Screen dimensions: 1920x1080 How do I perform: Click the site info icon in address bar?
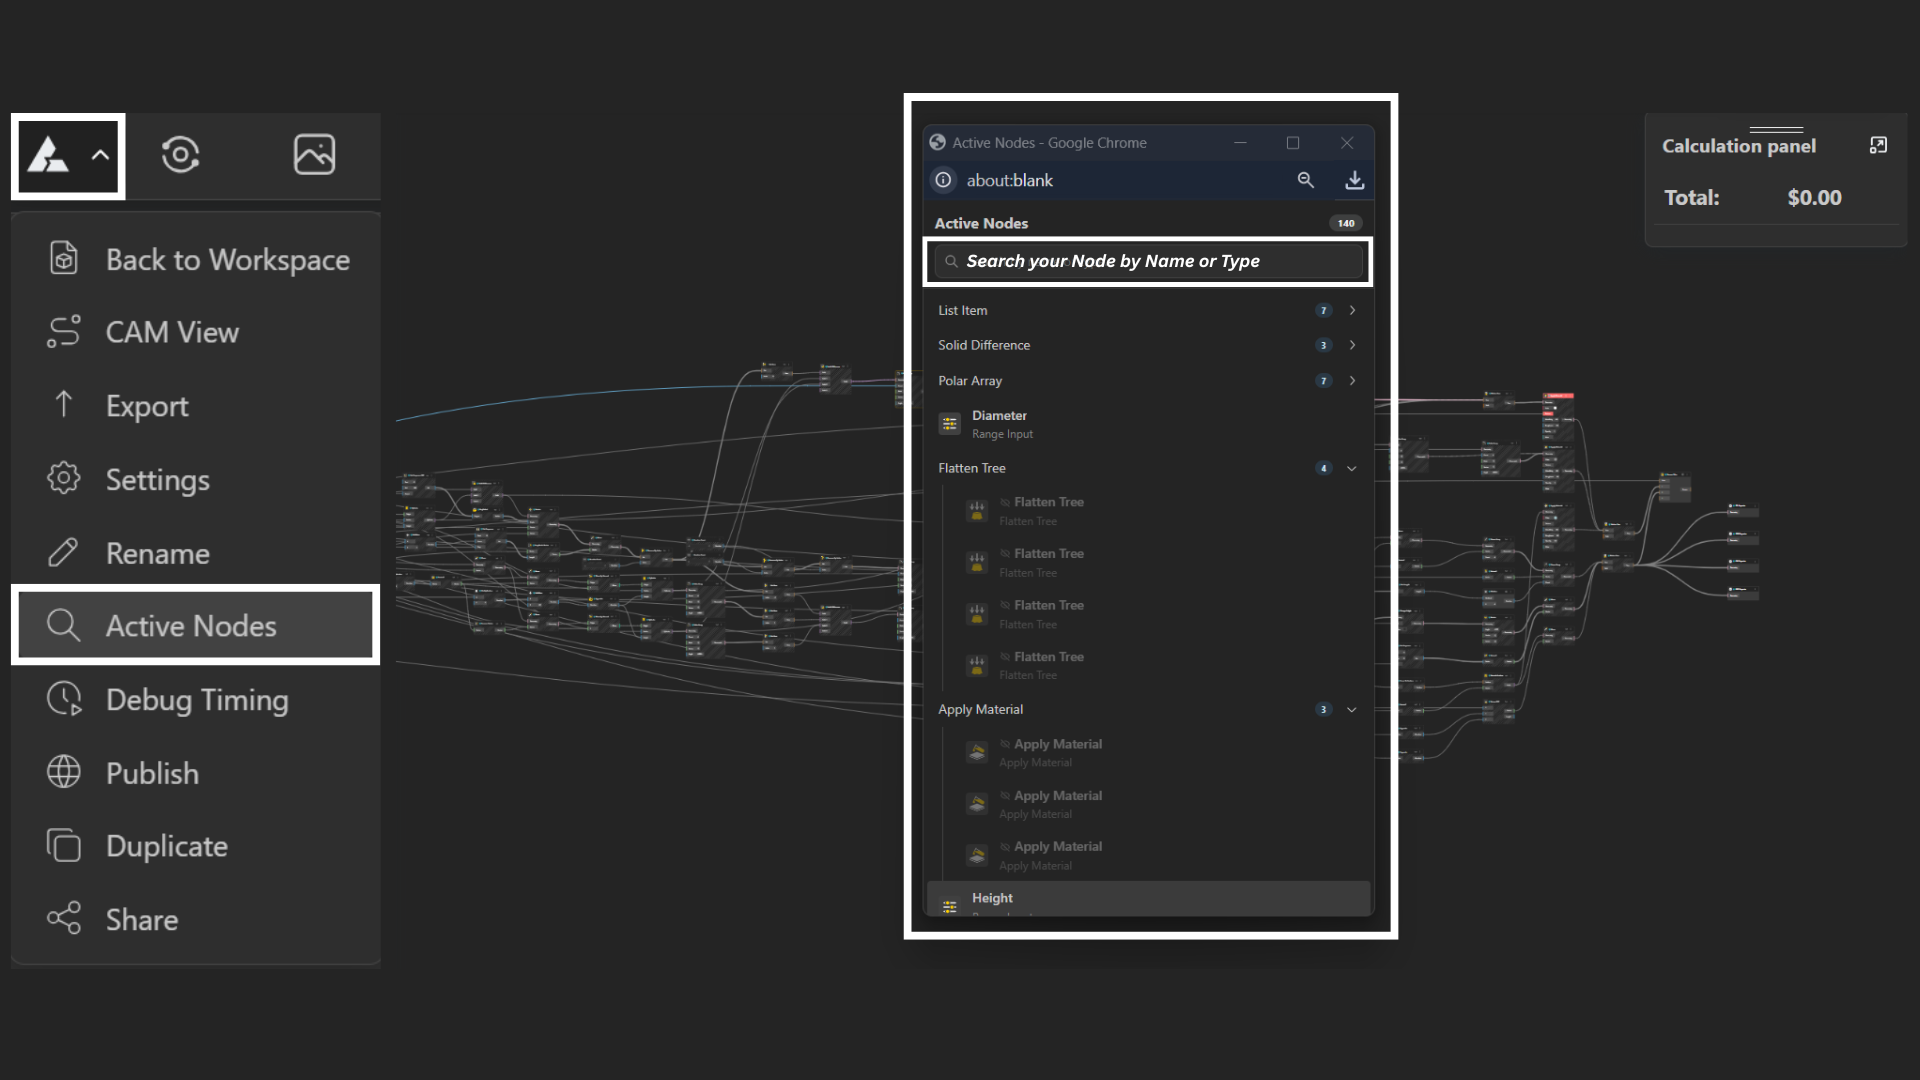pyautogui.click(x=943, y=180)
